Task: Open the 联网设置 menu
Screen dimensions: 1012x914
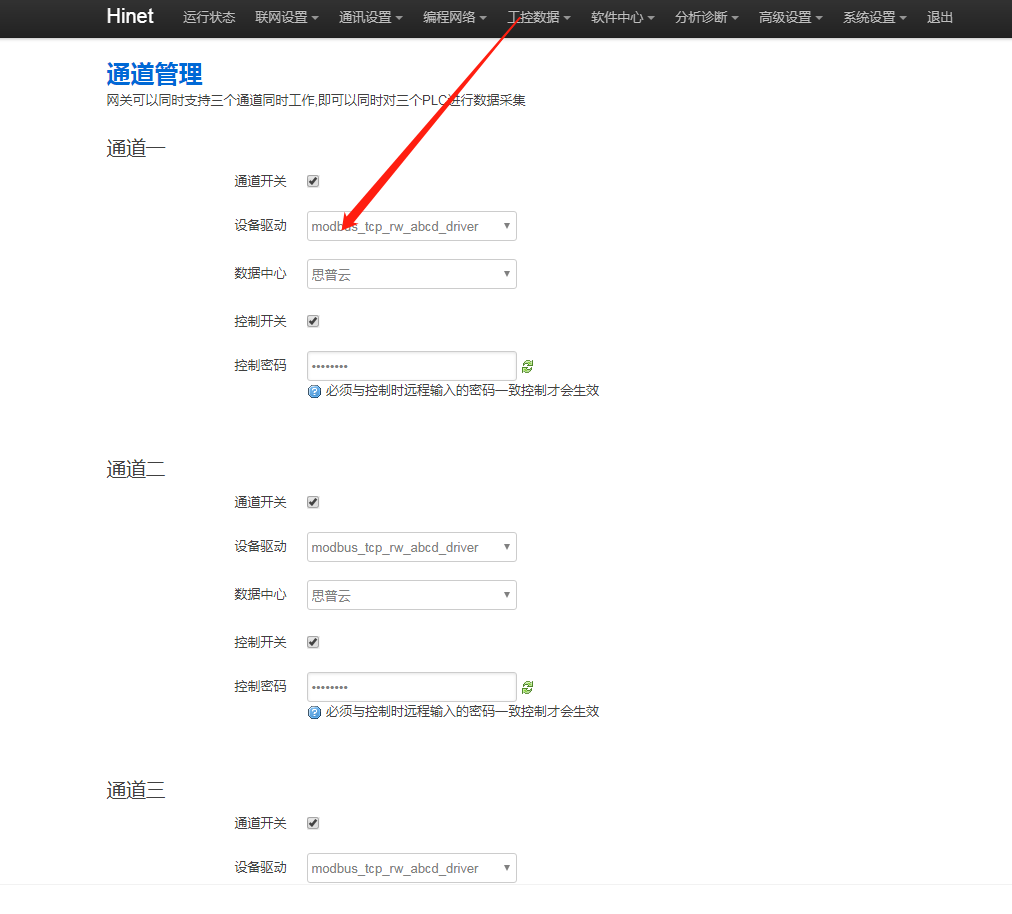Action: 287,18
